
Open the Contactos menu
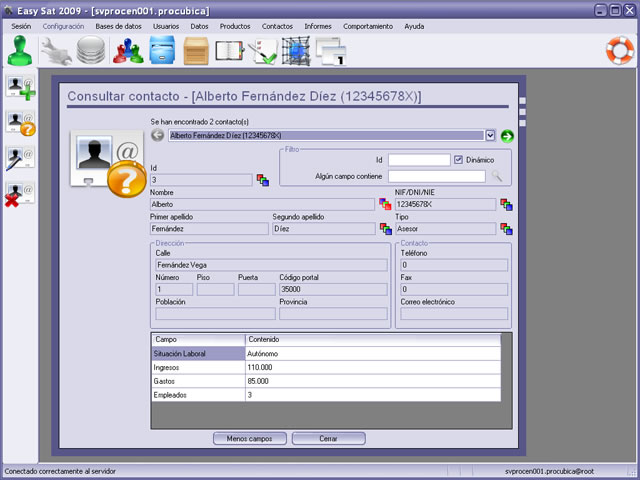(x=277, y=26)
